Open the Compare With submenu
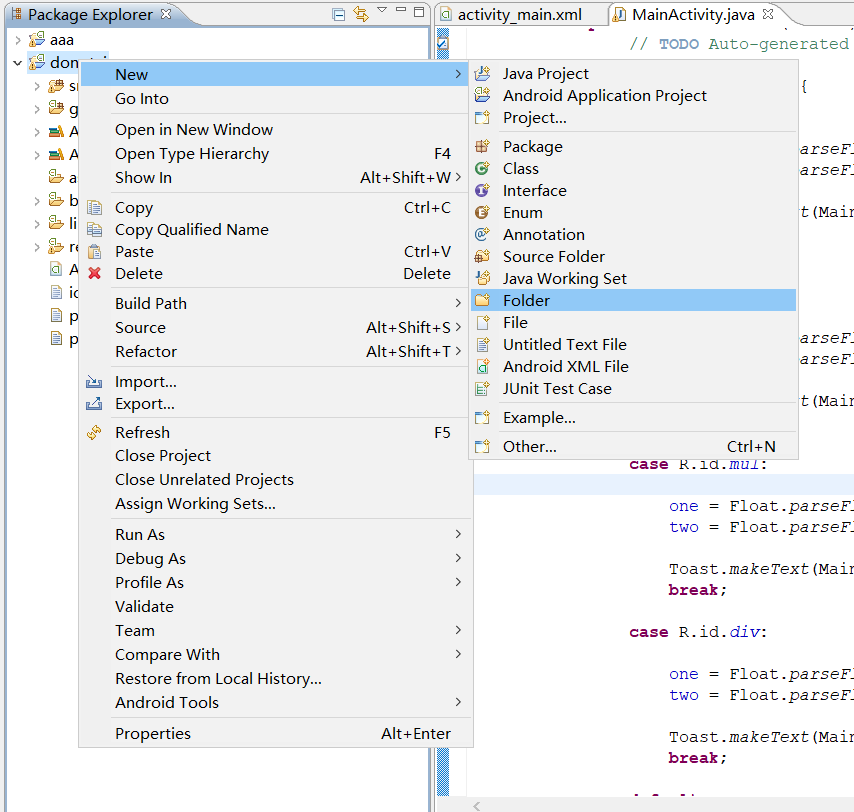 276,655
